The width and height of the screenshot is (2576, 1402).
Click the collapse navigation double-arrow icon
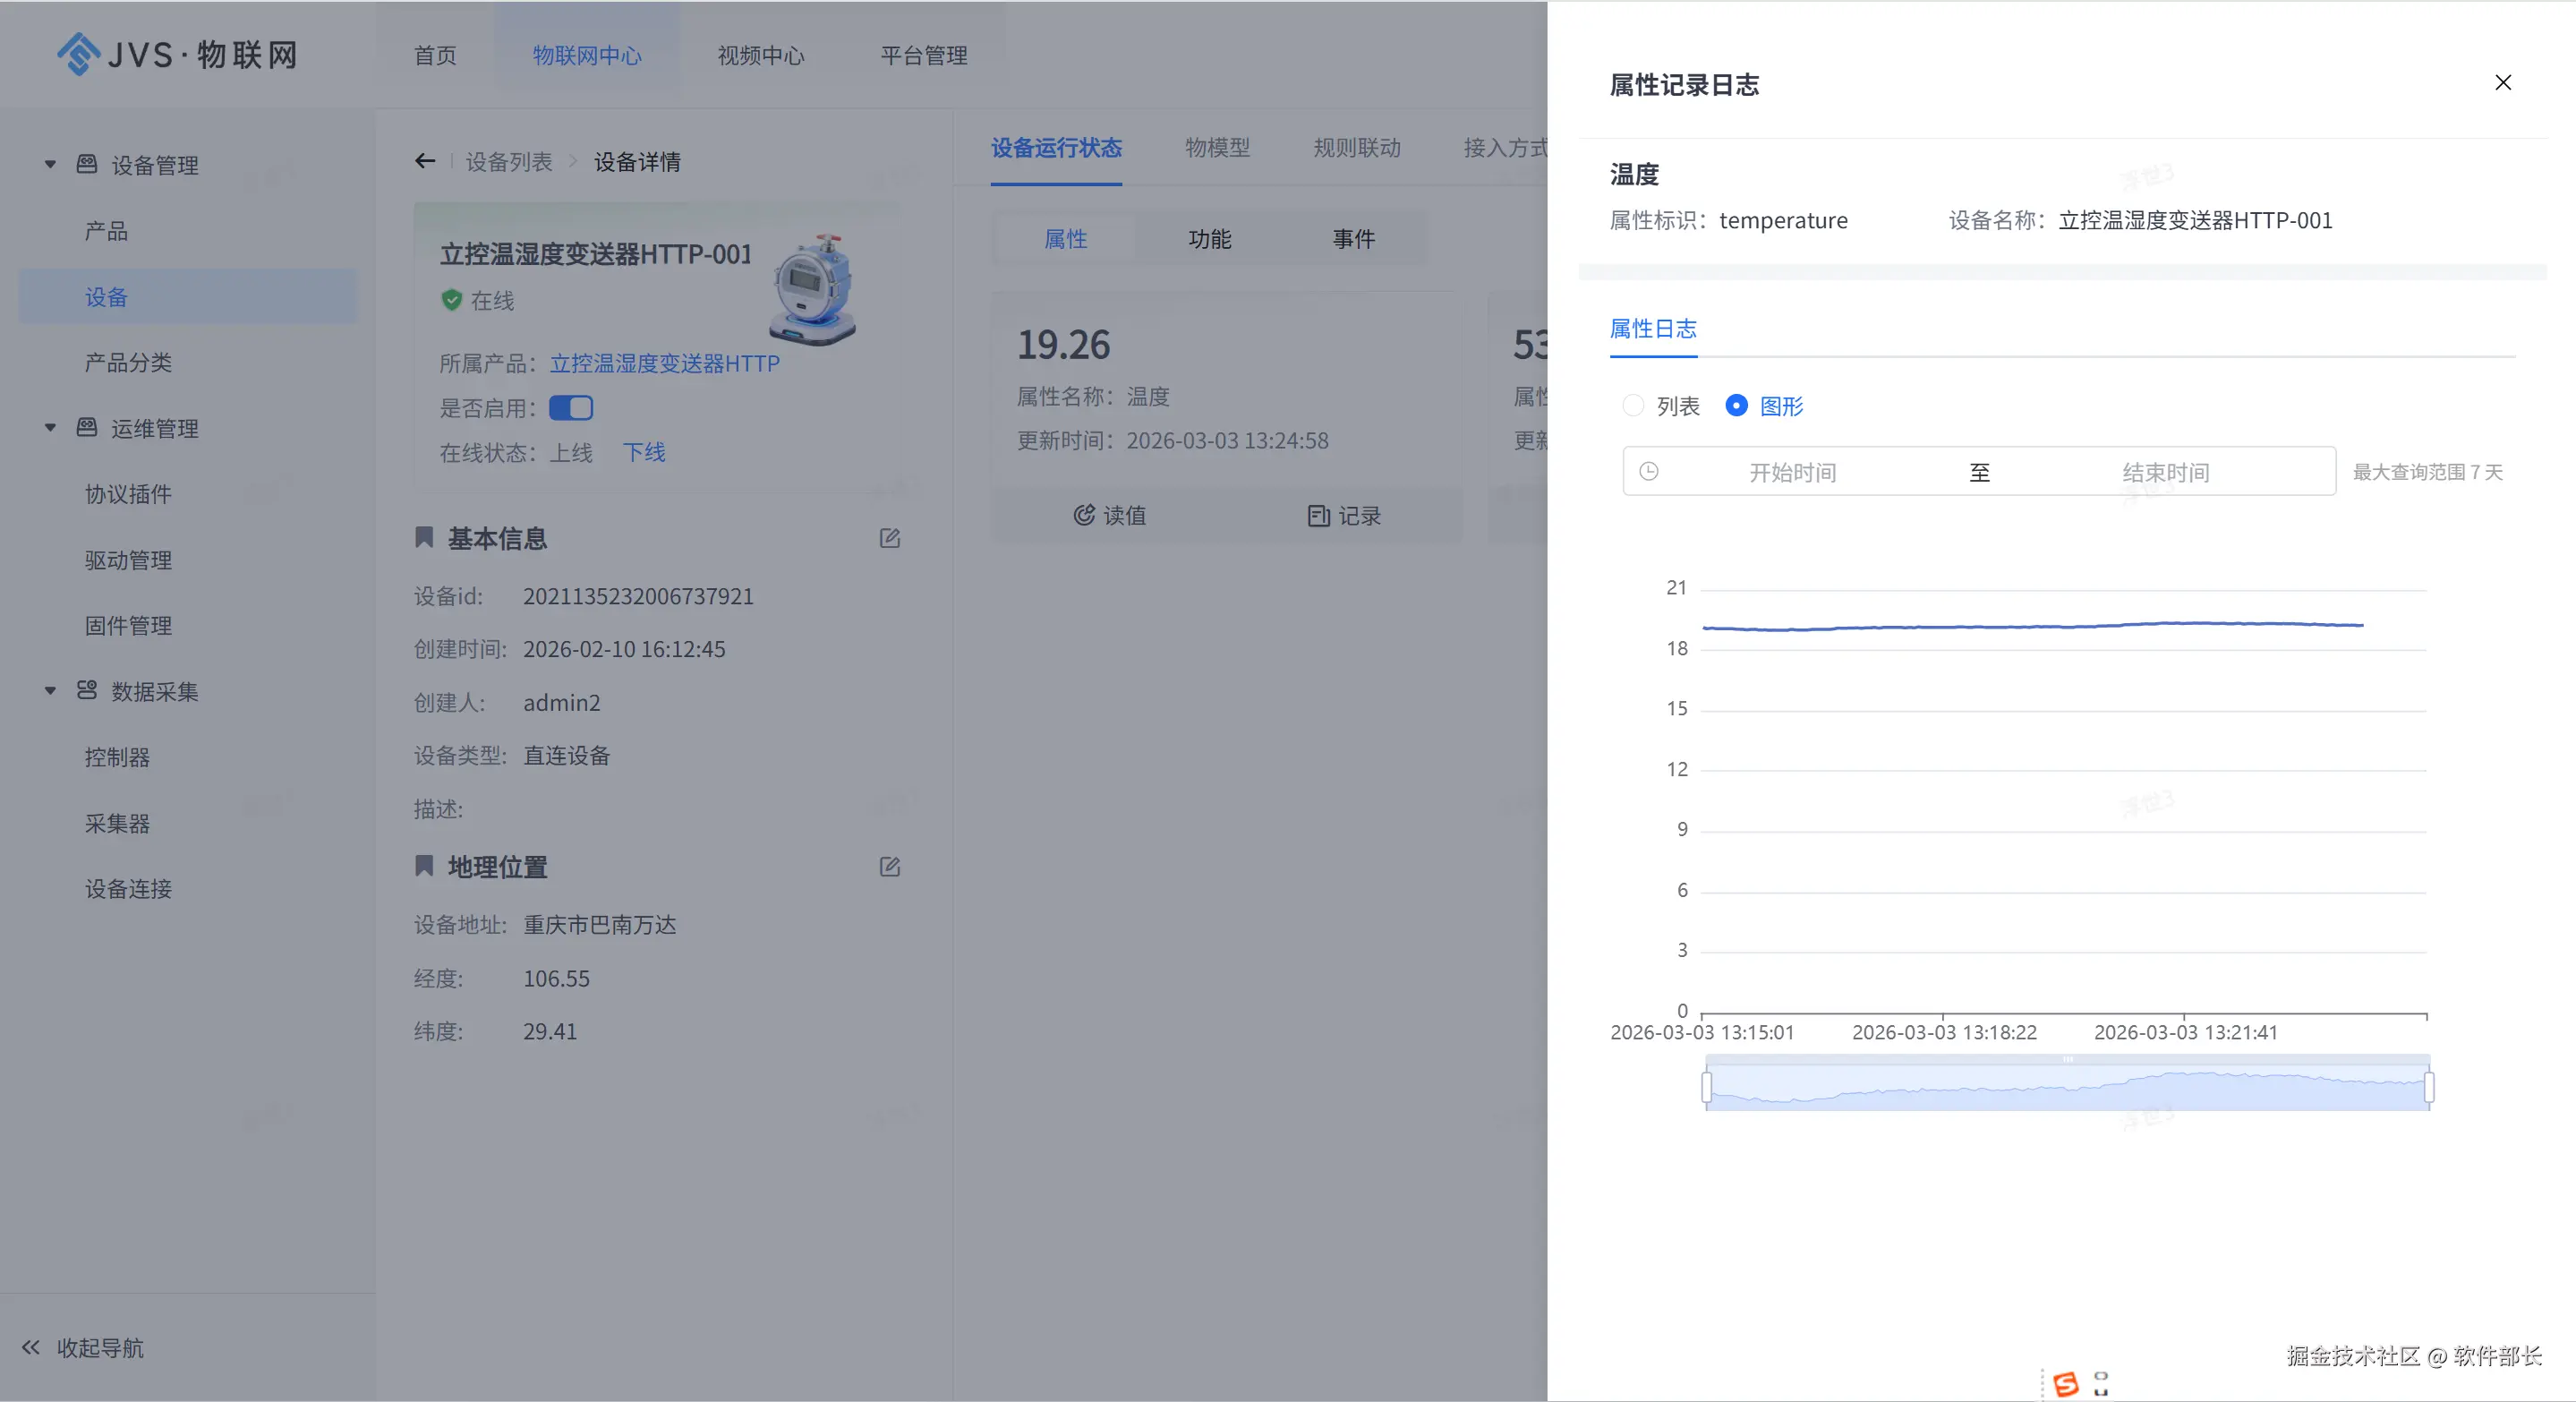click(x=31, y=1347)
